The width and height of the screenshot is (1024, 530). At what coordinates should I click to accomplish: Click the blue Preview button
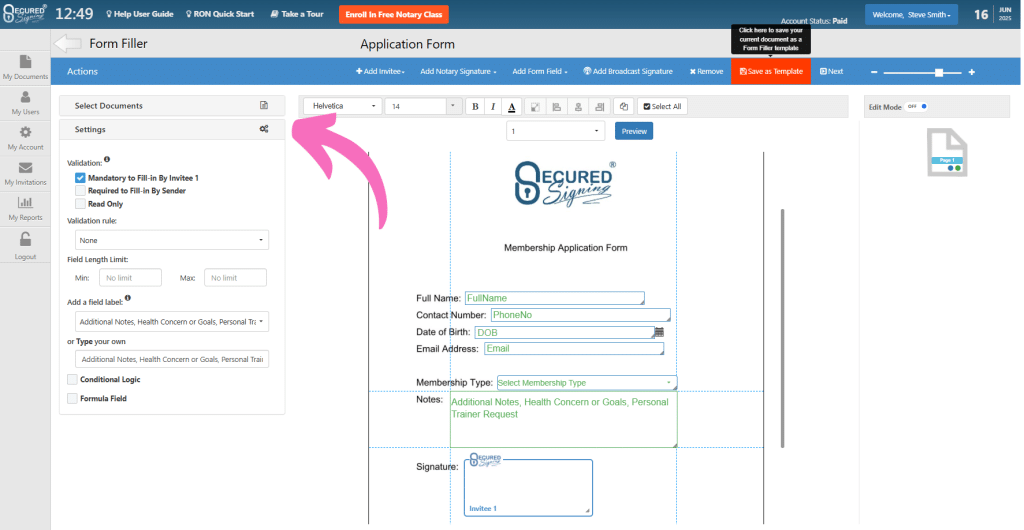[633, 131]
